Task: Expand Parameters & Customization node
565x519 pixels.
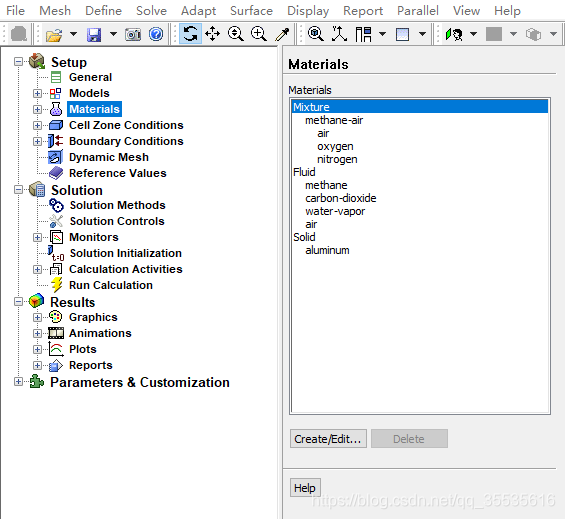Action: 18,381
